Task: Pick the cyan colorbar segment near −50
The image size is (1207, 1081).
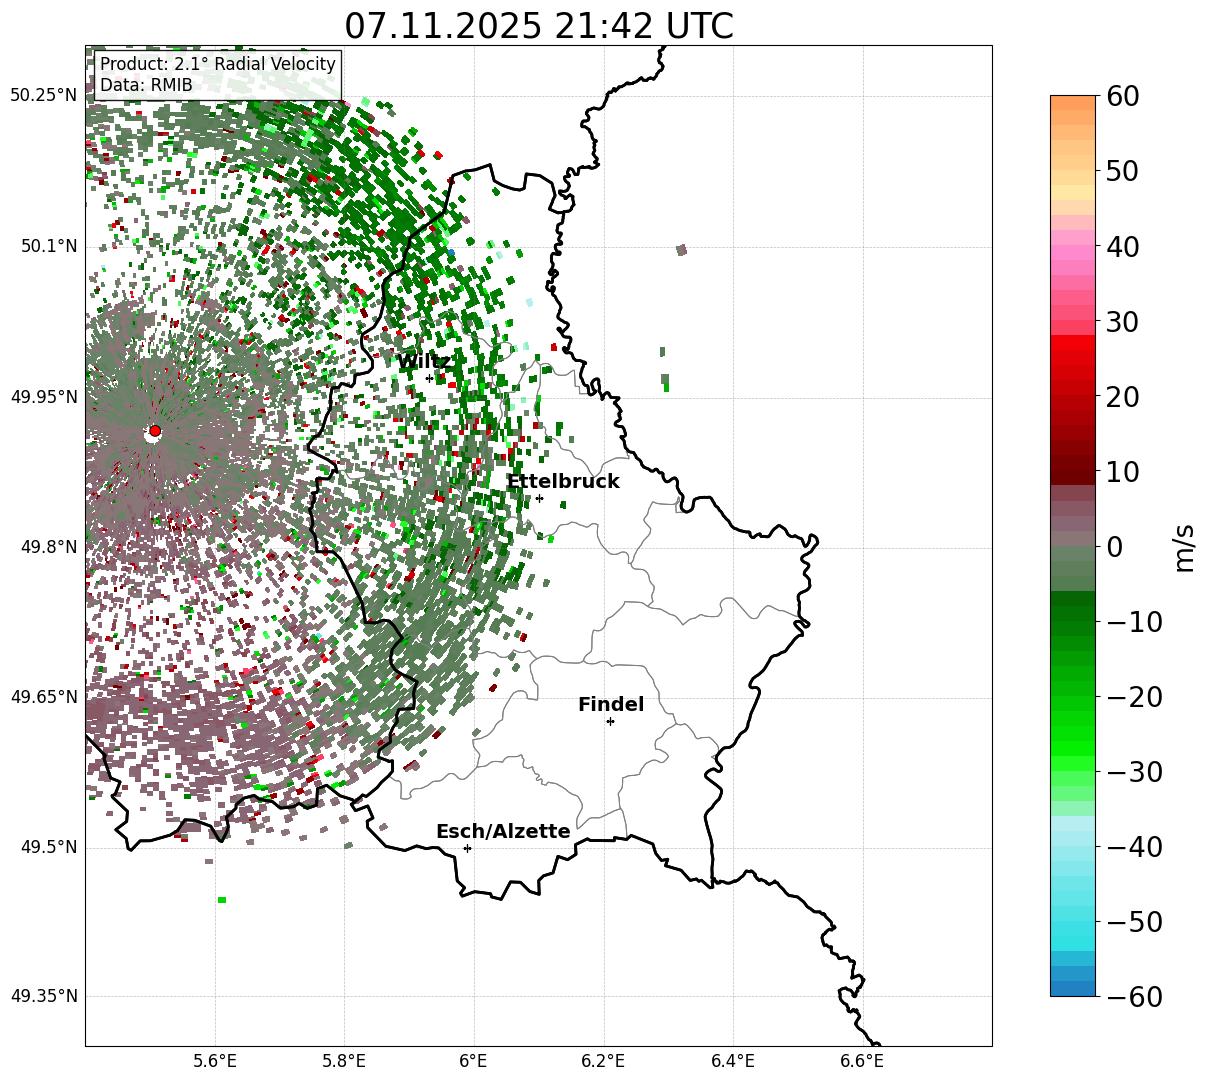Action: 1073,928
